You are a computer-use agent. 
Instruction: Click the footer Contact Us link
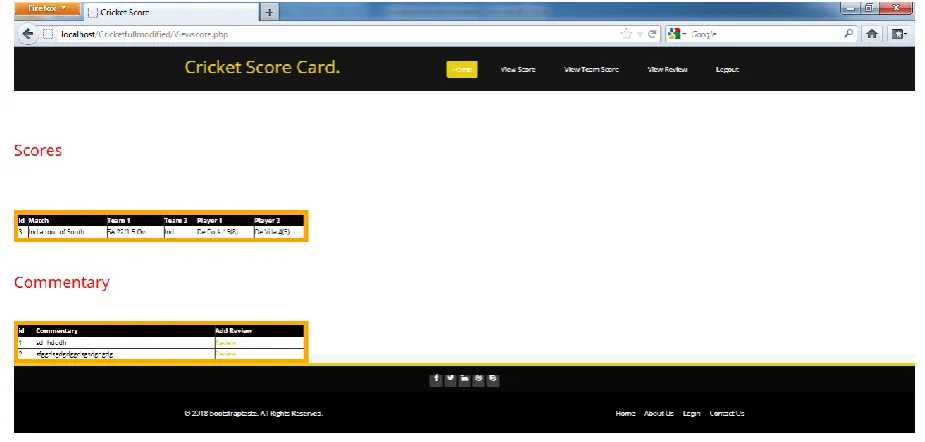(x=727, y=413)
